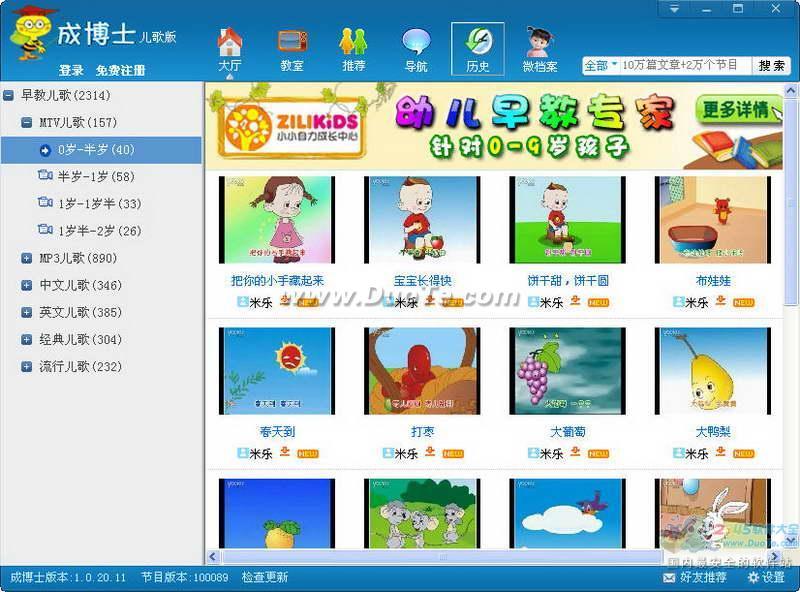Click 米乐 user icon under 大鸭梨
Viewport: 800px width, 592px height.
(679, 453)
